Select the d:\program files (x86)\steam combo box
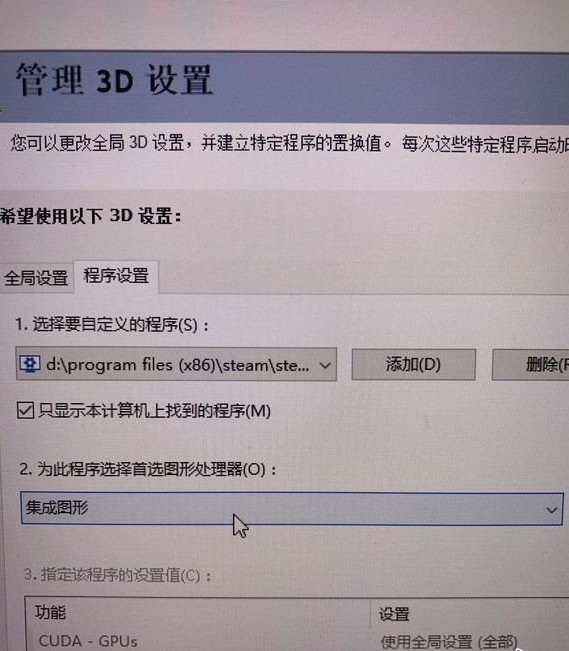 coord(176,365)
